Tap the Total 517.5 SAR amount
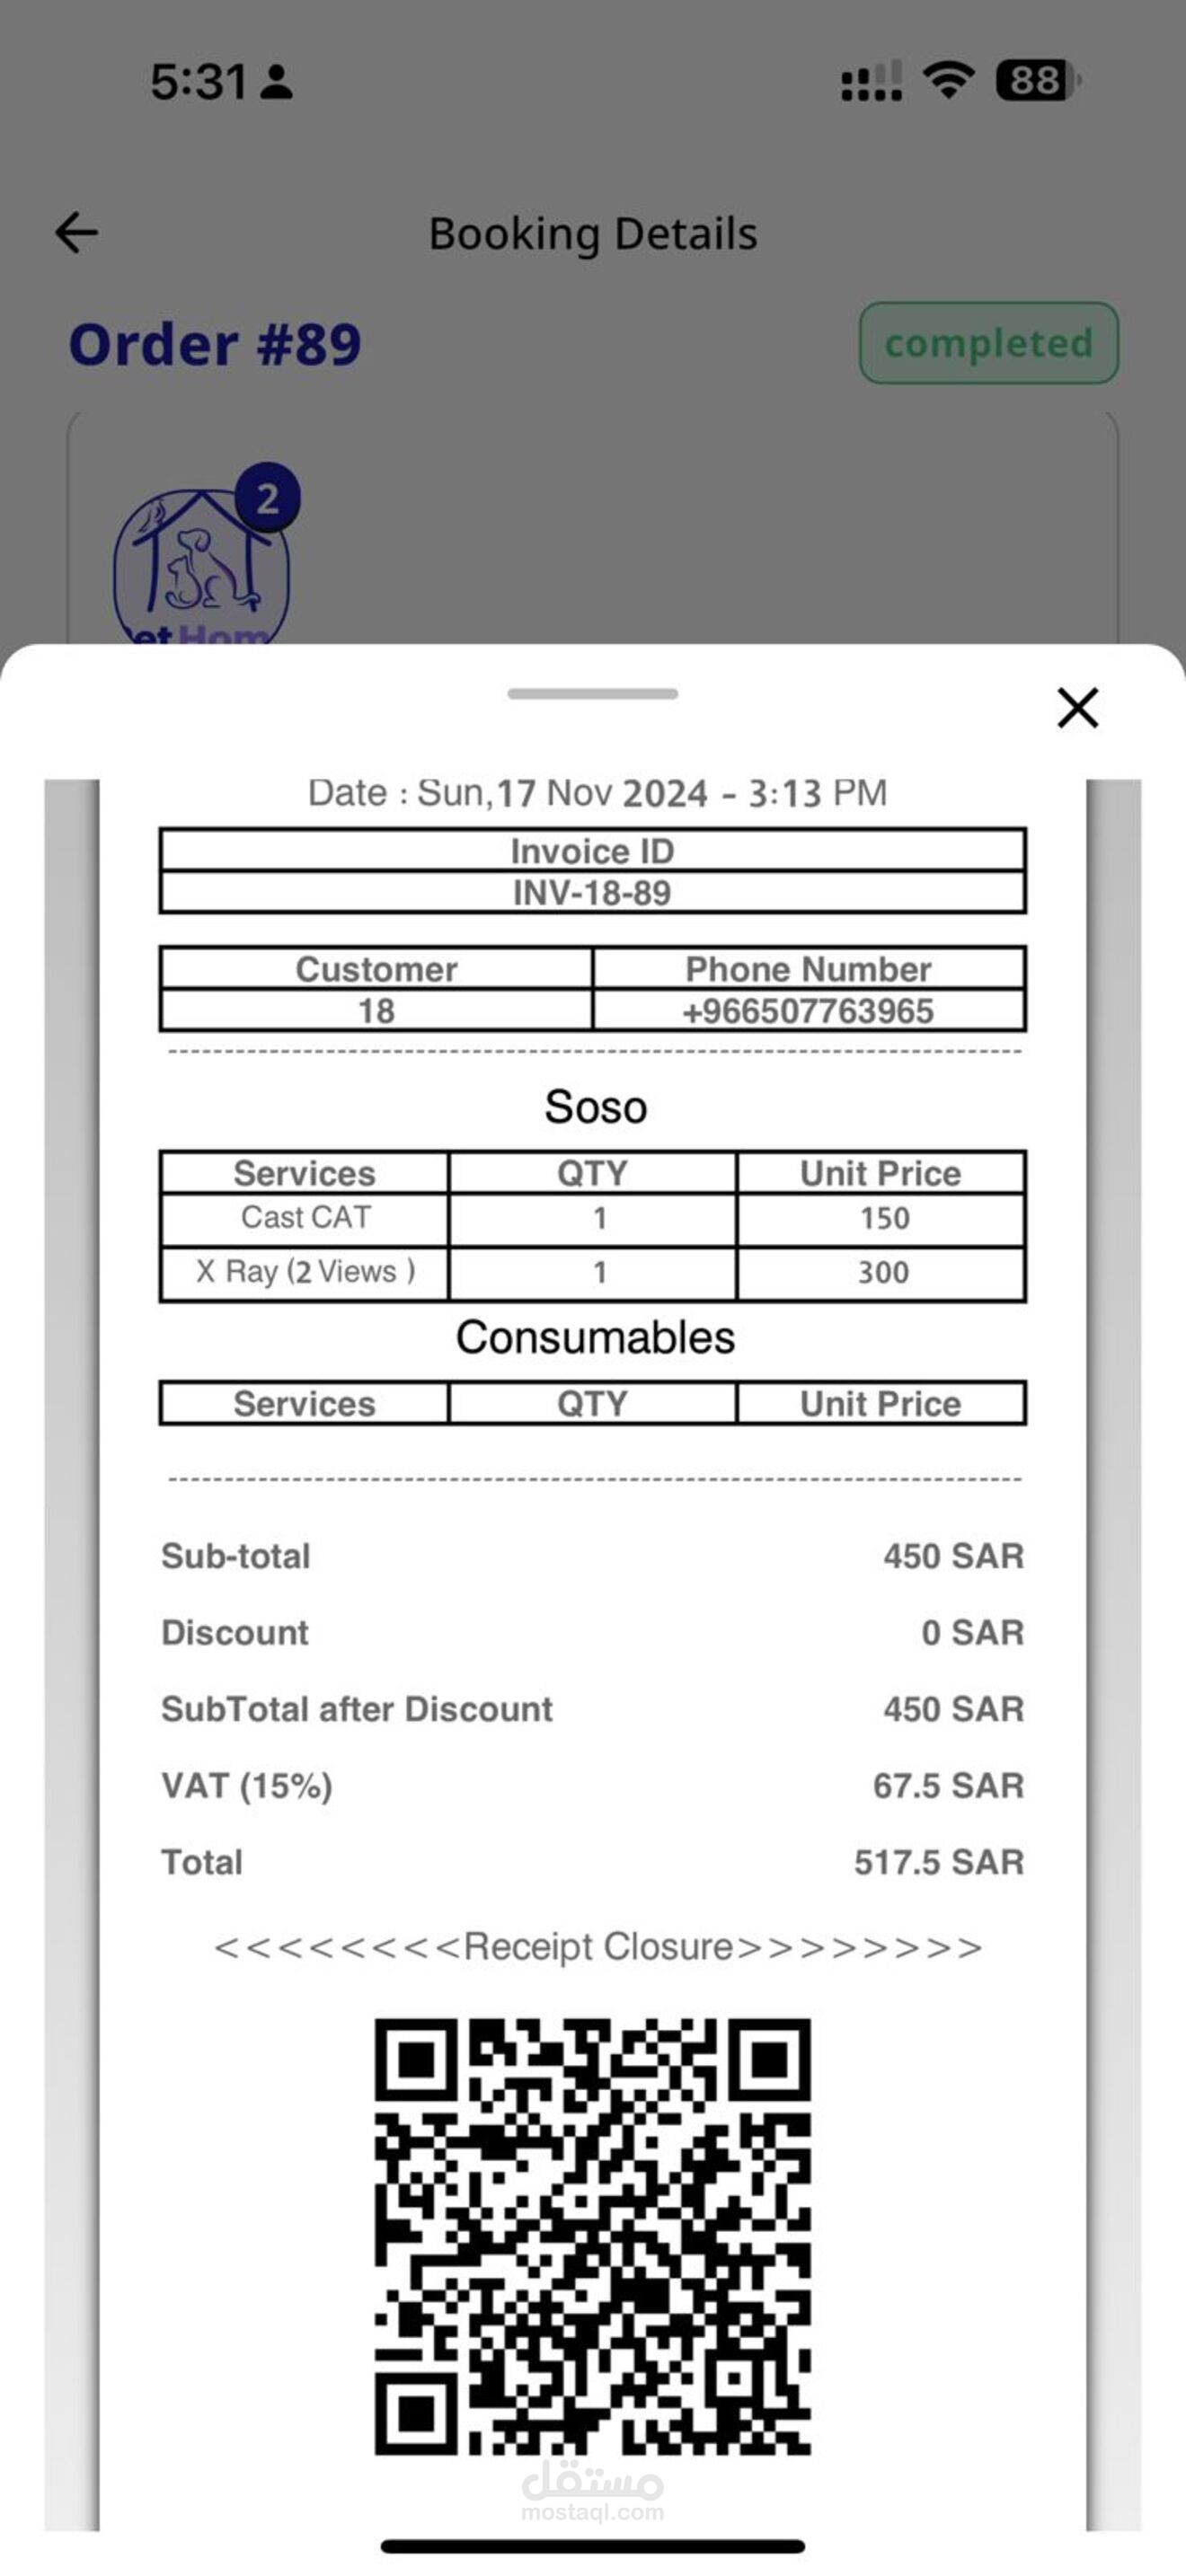This screenshot has height=2576, width=1186. click(939, 1862)
